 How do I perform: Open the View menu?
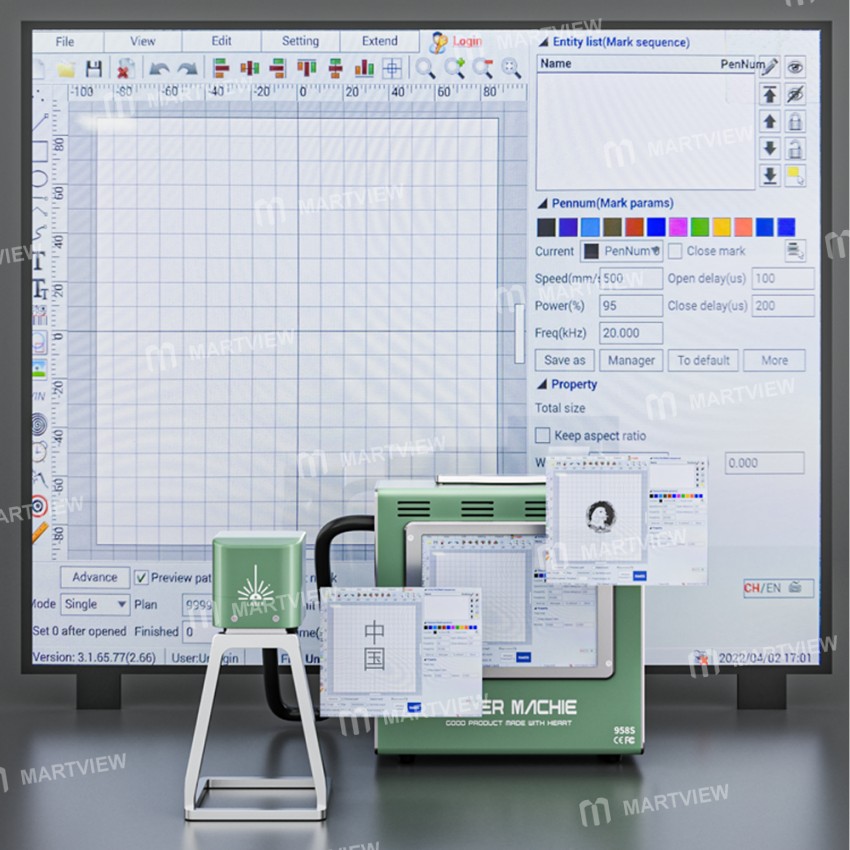tap(143, 41)
